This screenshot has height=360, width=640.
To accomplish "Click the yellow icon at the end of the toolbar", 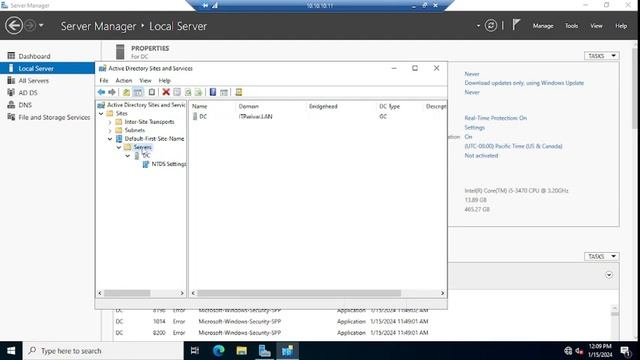I will pos(239,92).
